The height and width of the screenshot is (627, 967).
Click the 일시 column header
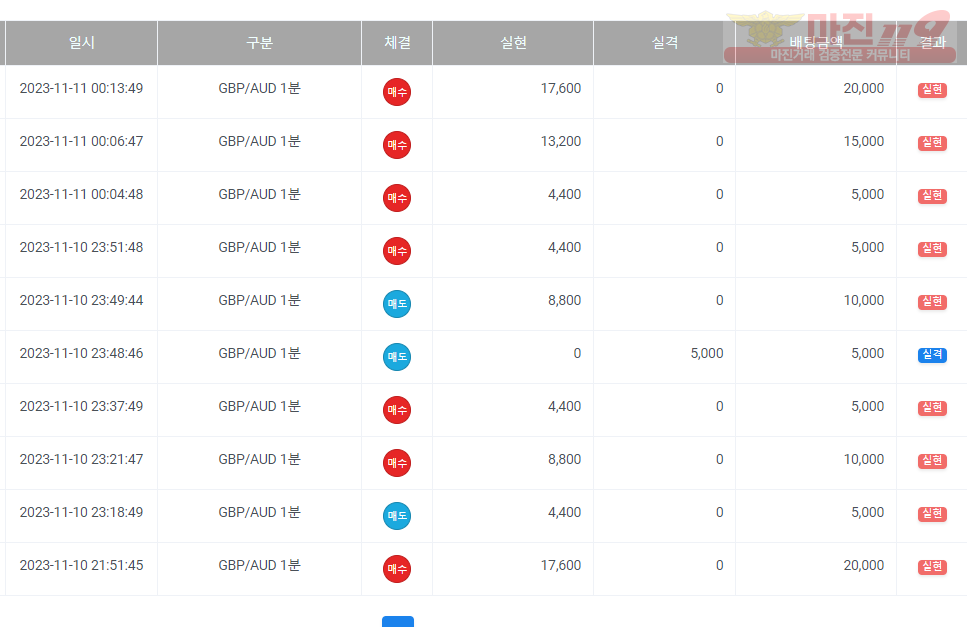pos(81,43)
